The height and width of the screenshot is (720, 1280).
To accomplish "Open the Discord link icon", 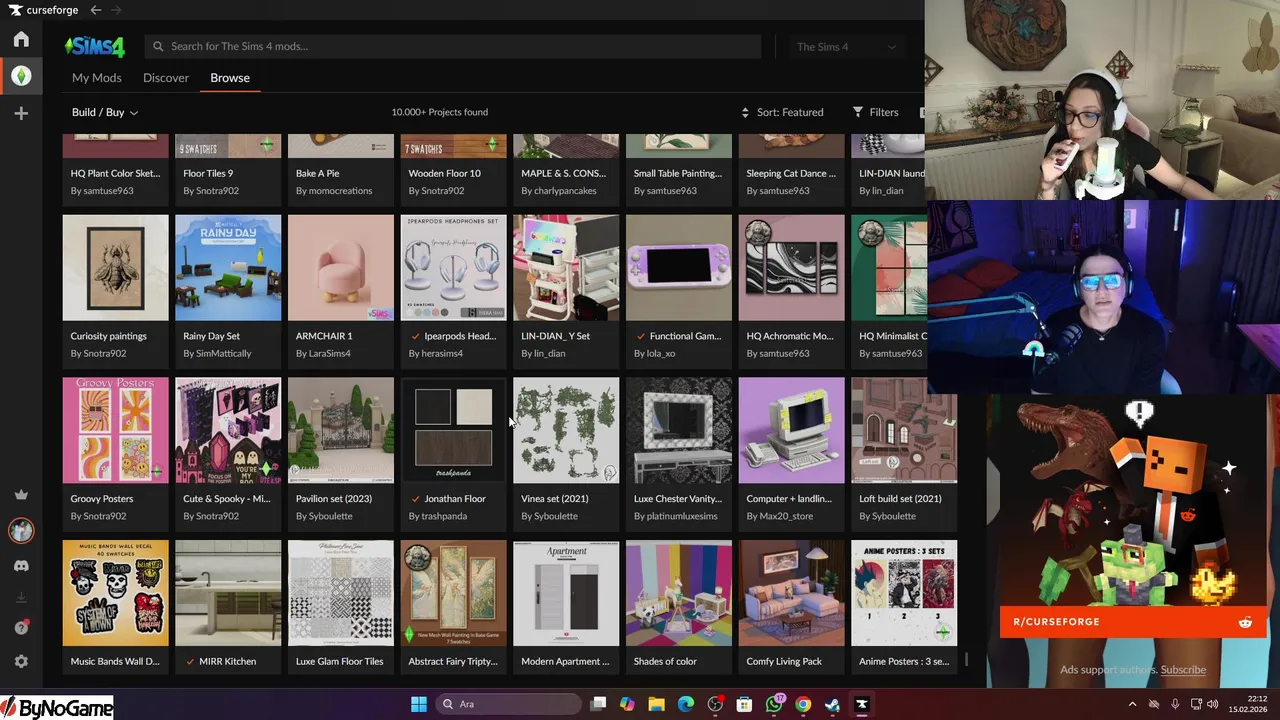I will pos(21,565).
